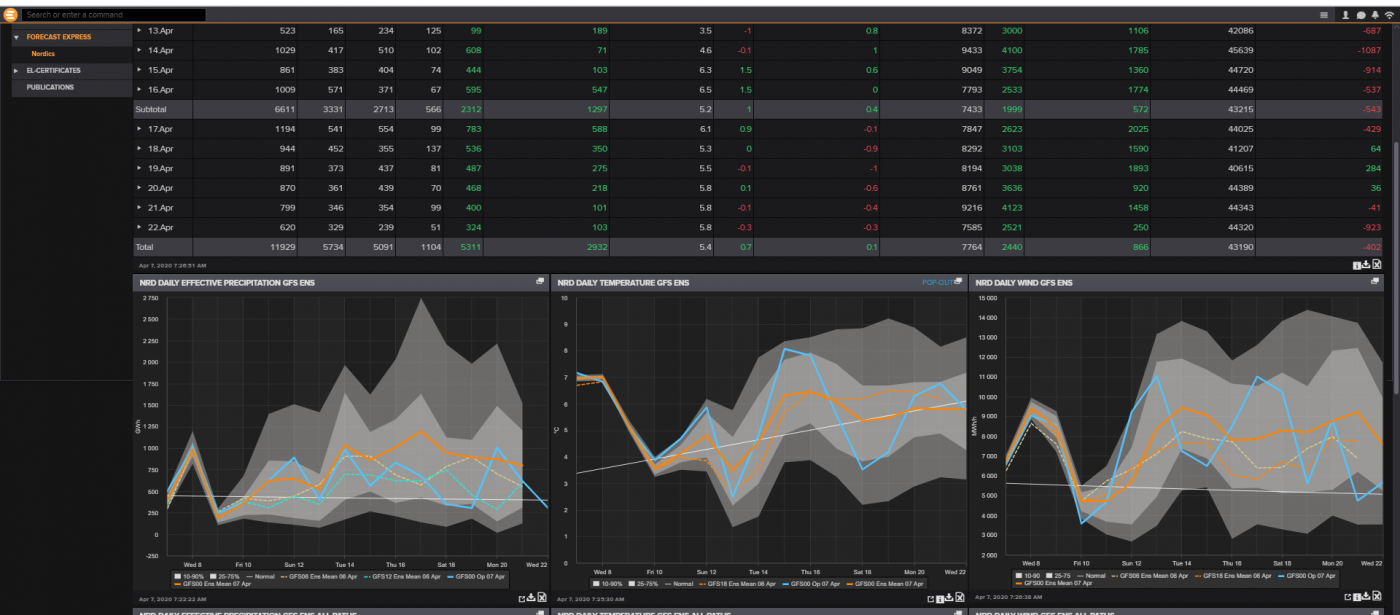Check the connection status wifi icon

click(1389, 15)
